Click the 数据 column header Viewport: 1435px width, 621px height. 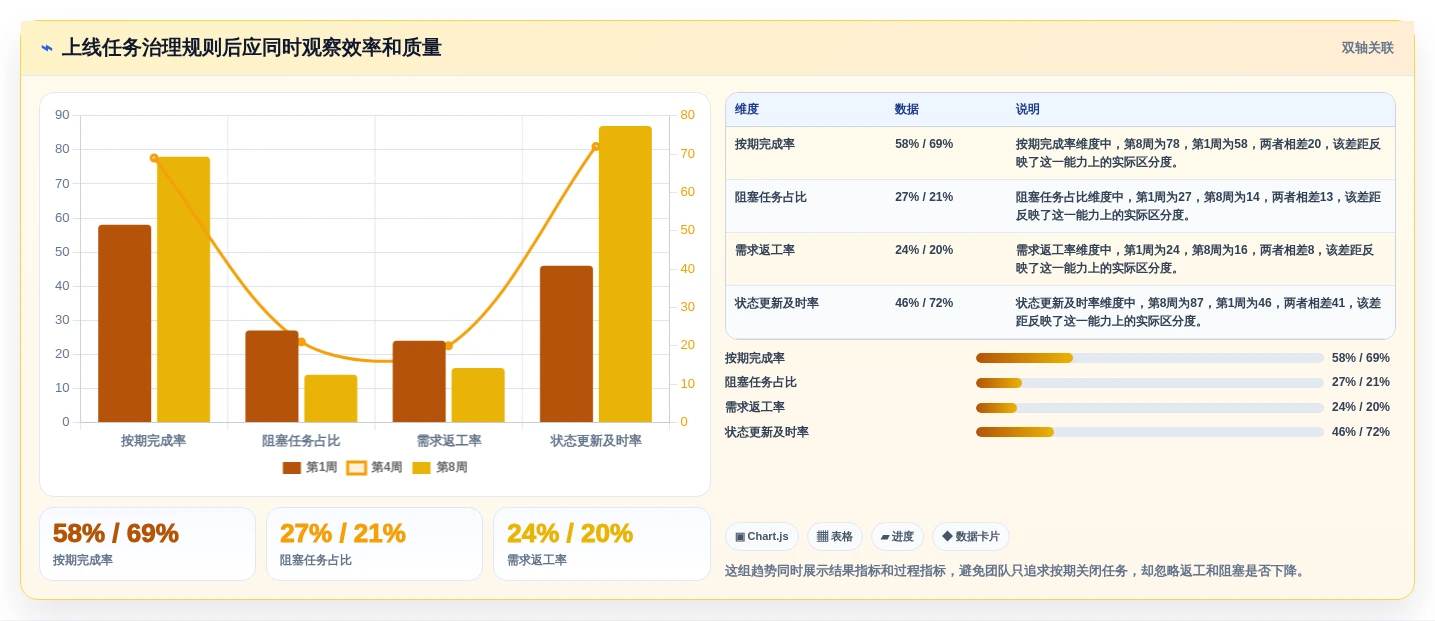coord(907,110)
